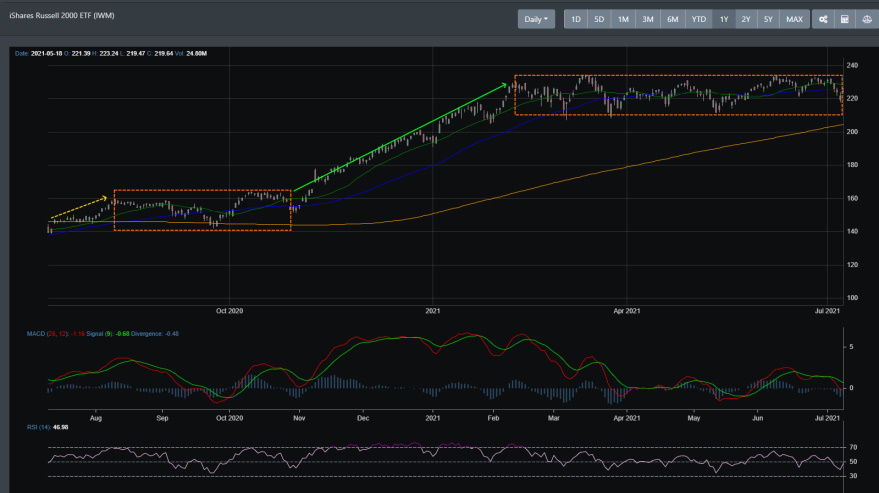Viewport: 879px width, 493px height.
Task: Click the Date 2021-05-18 data readout
Action: click(x=39, y=54)
